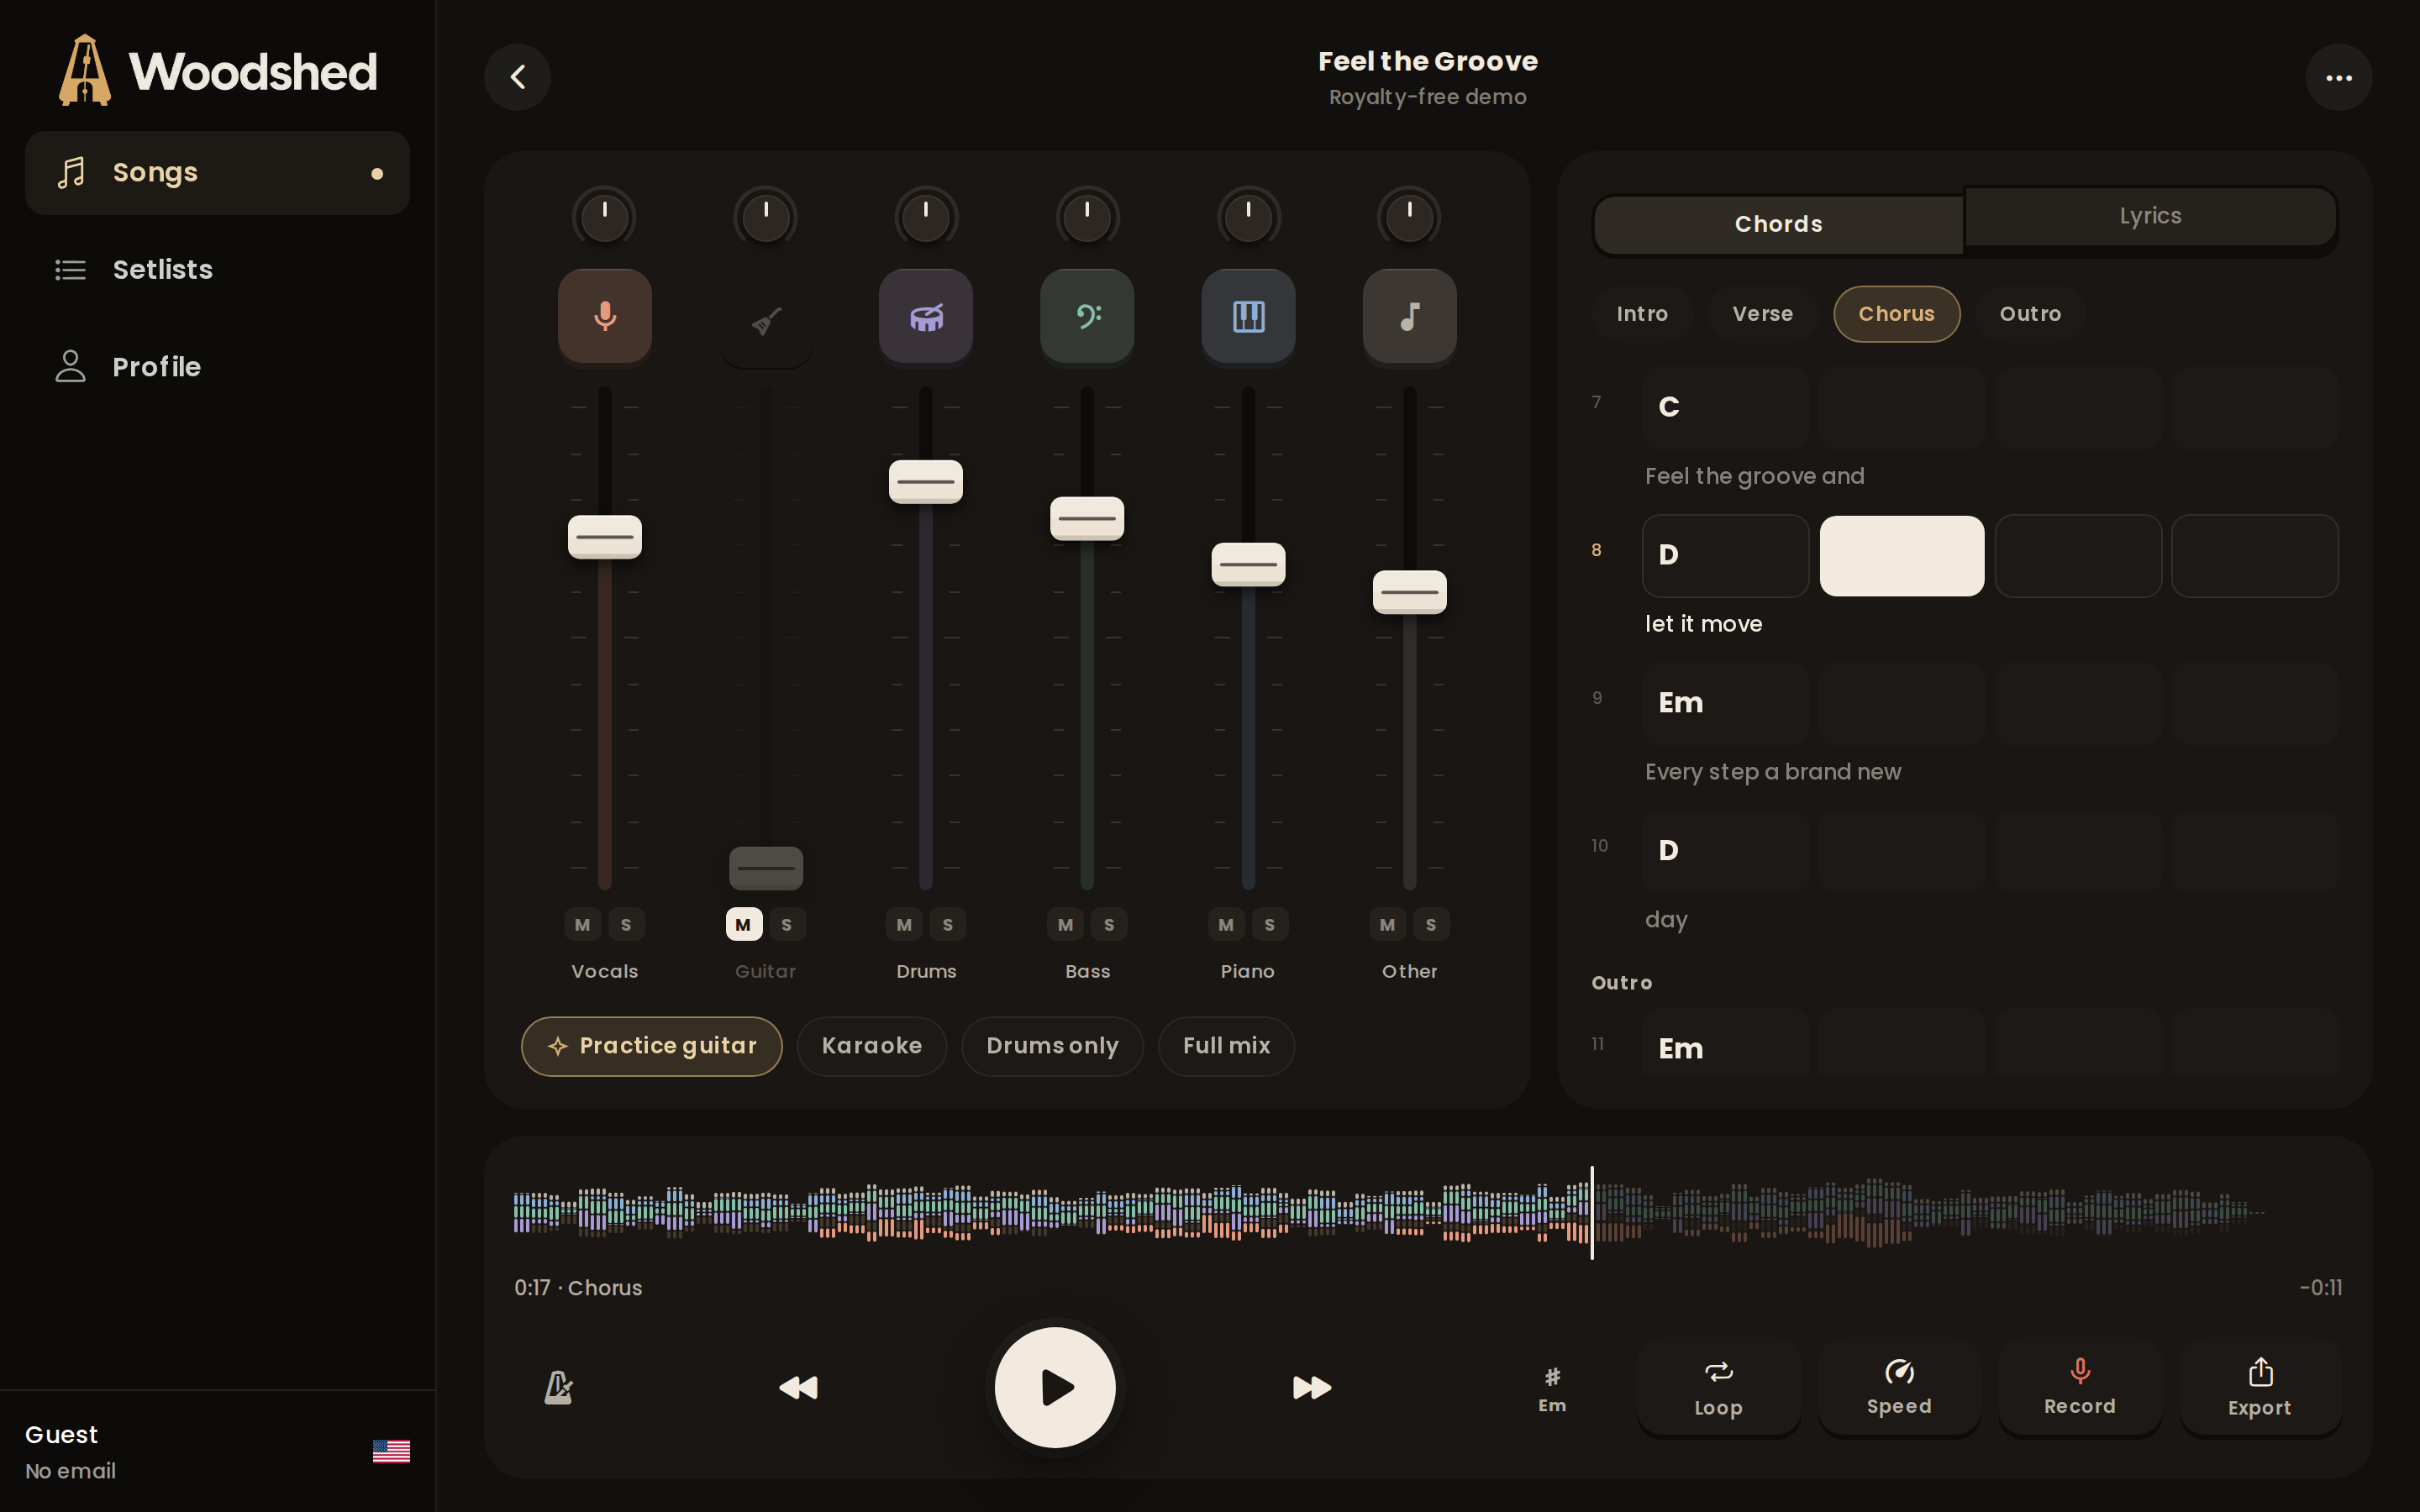Click the Bass clef stem icon
This screenshot has height=1512, width=2420.
pyautogui.click(x=1087, y=316)
